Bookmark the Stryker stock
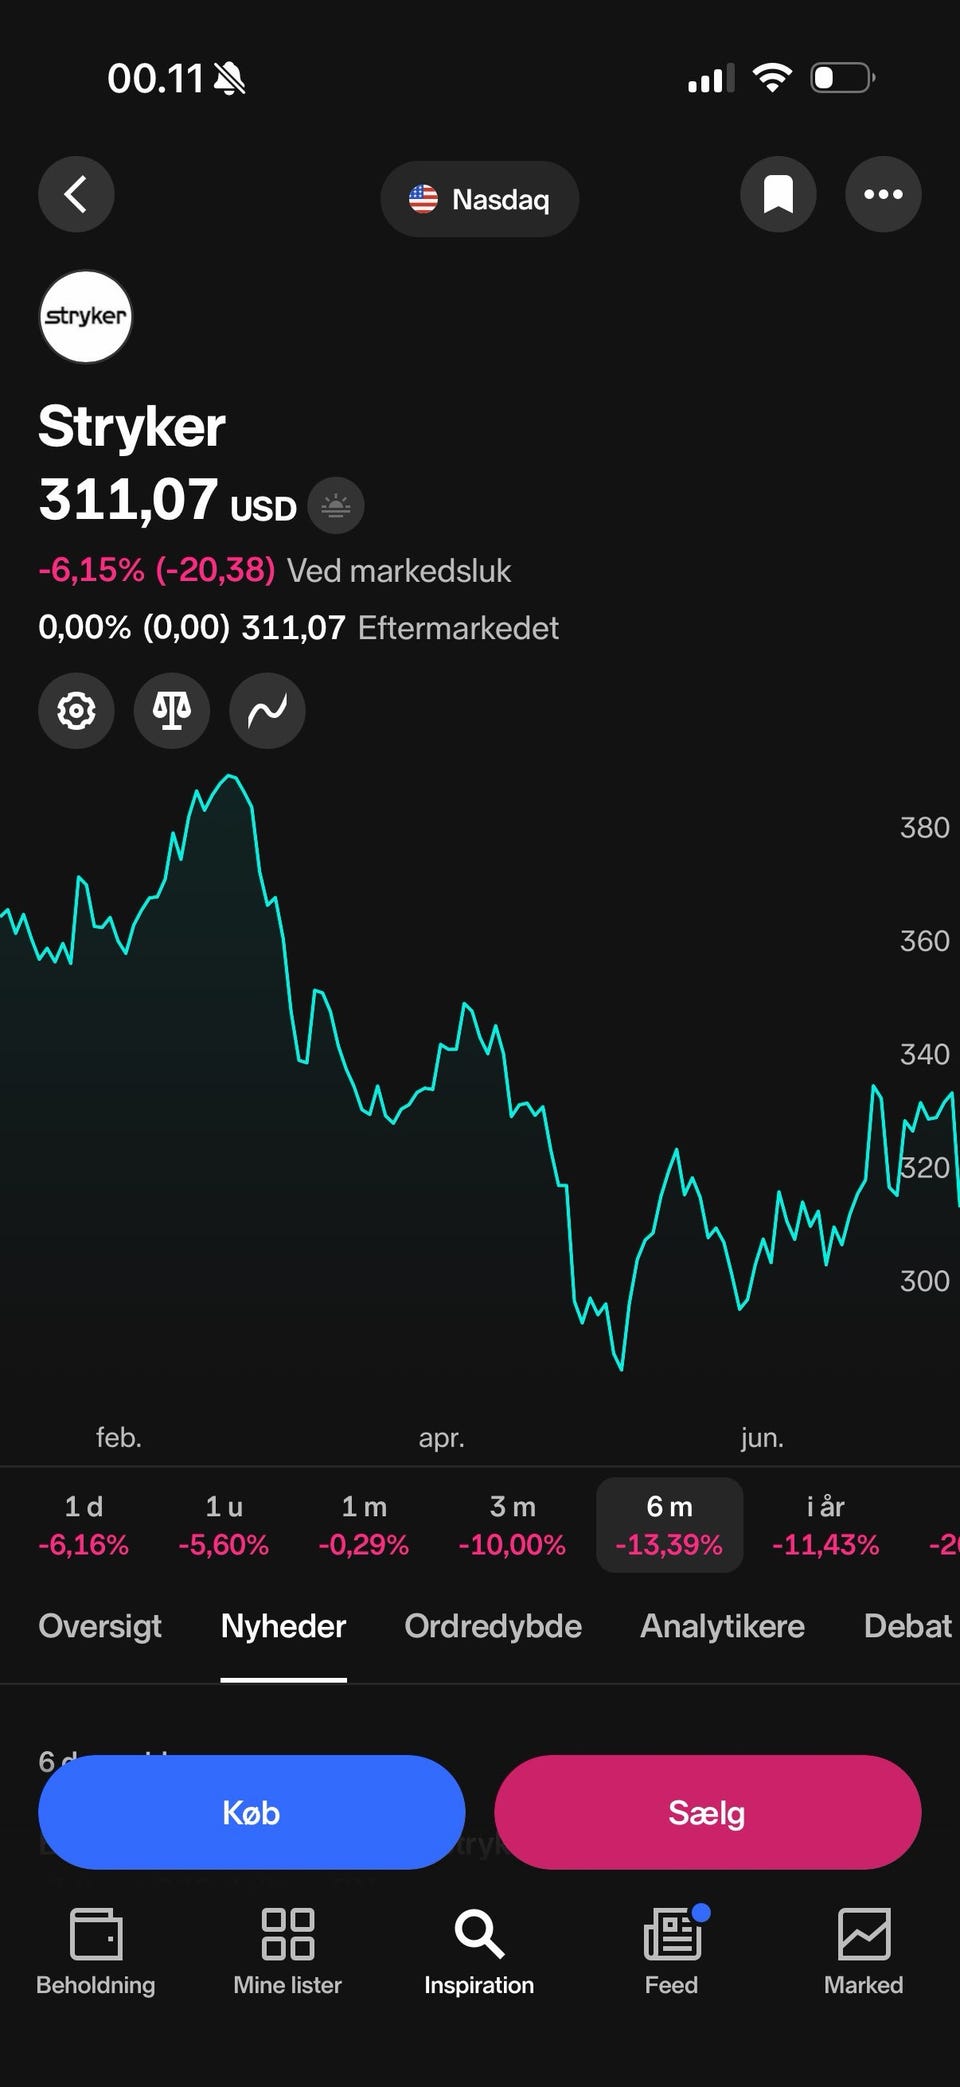This screenshot has height=2087, width=960. [778, 194]
